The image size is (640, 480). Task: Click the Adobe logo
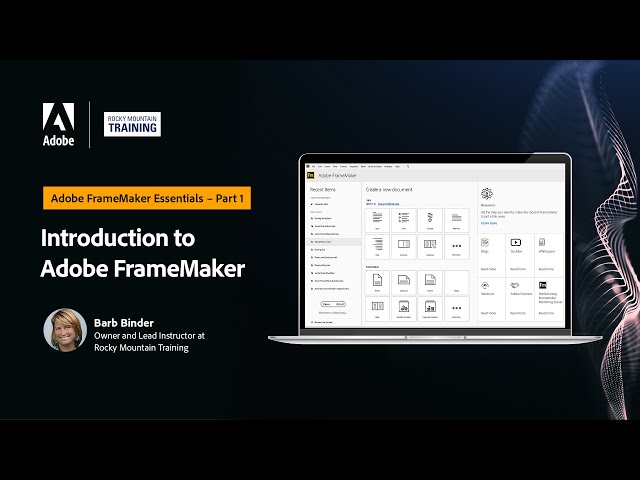pyautogui.click(x=58, y=124)
